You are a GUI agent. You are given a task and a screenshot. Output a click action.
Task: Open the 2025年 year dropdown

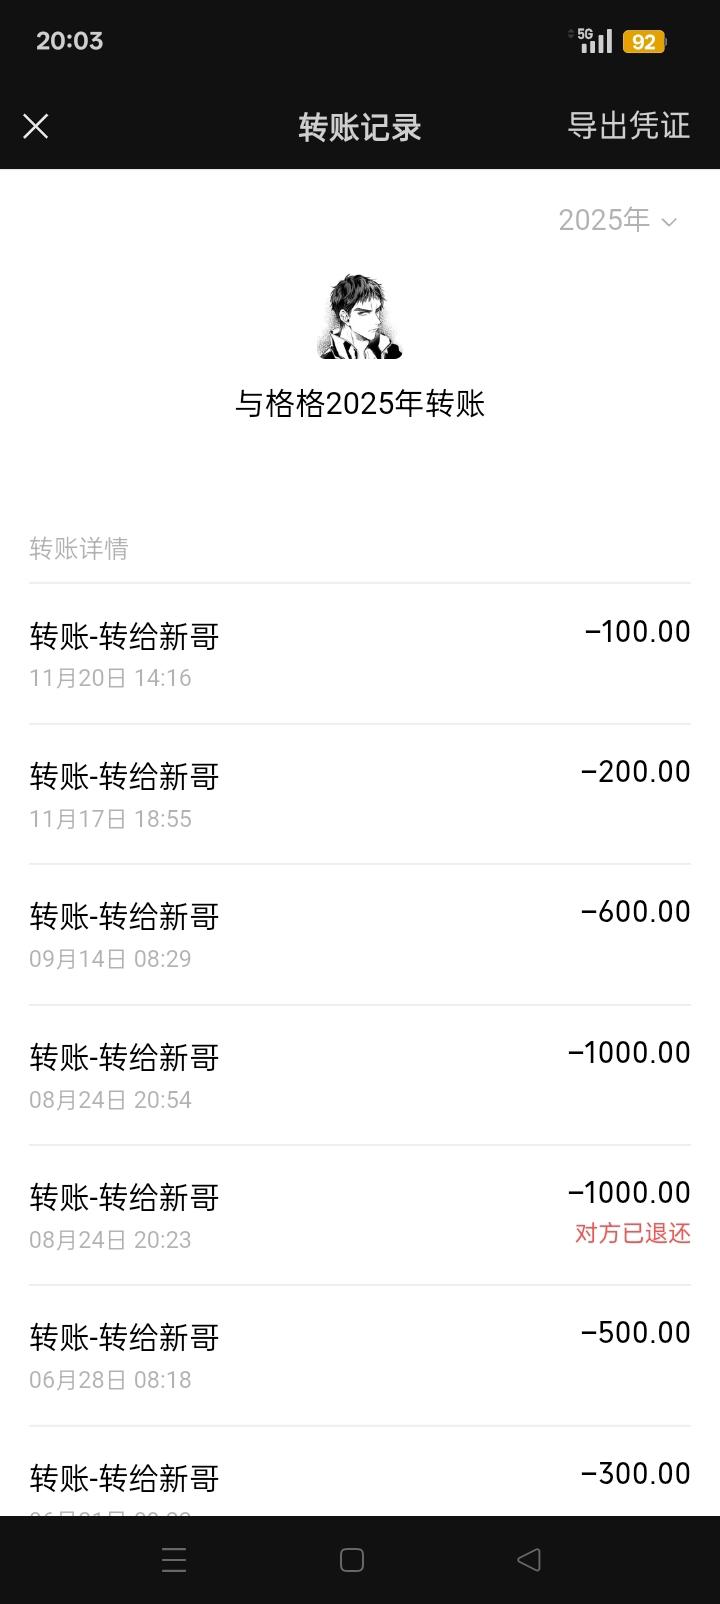617,220
